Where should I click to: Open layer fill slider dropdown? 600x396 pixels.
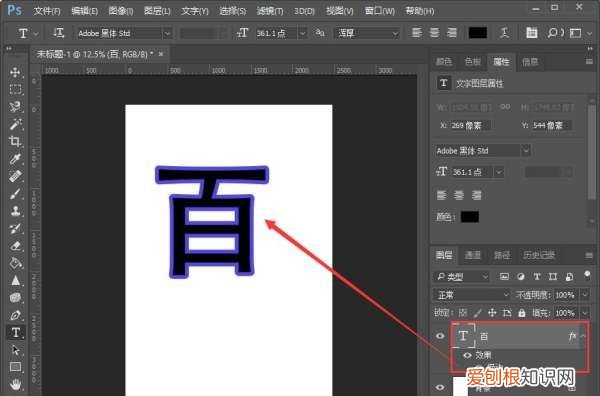click(x=585, y=313)
